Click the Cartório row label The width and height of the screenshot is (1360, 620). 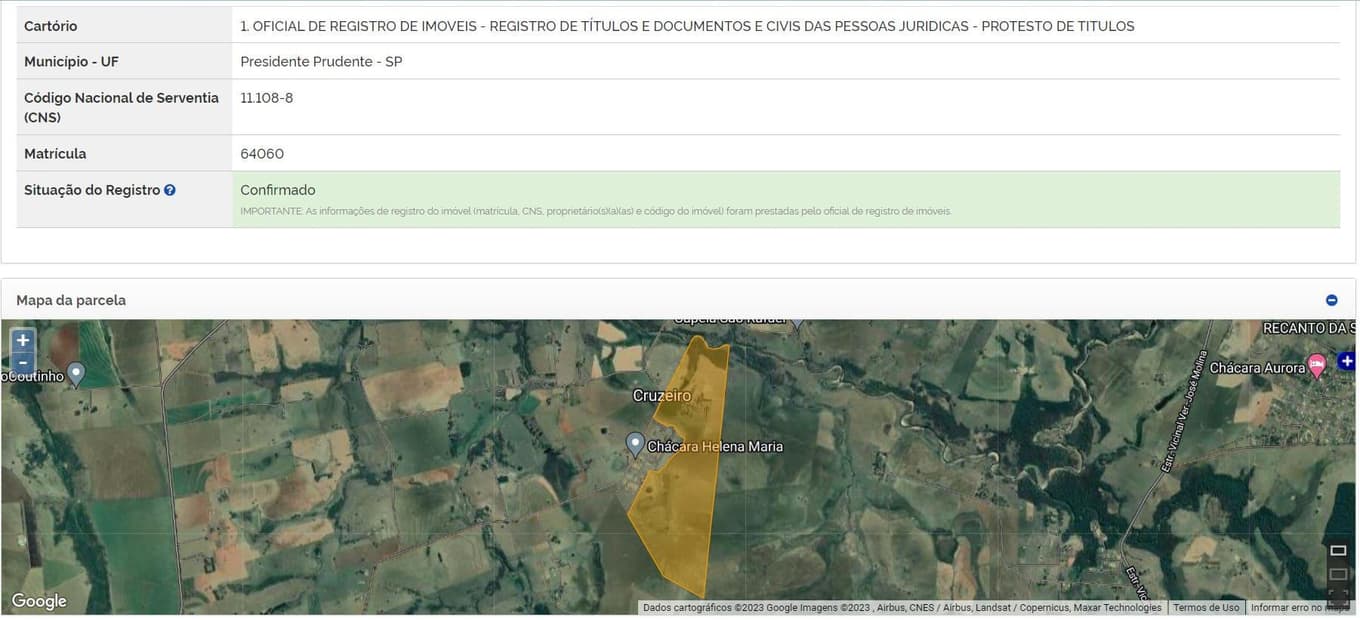click(51, 26)
